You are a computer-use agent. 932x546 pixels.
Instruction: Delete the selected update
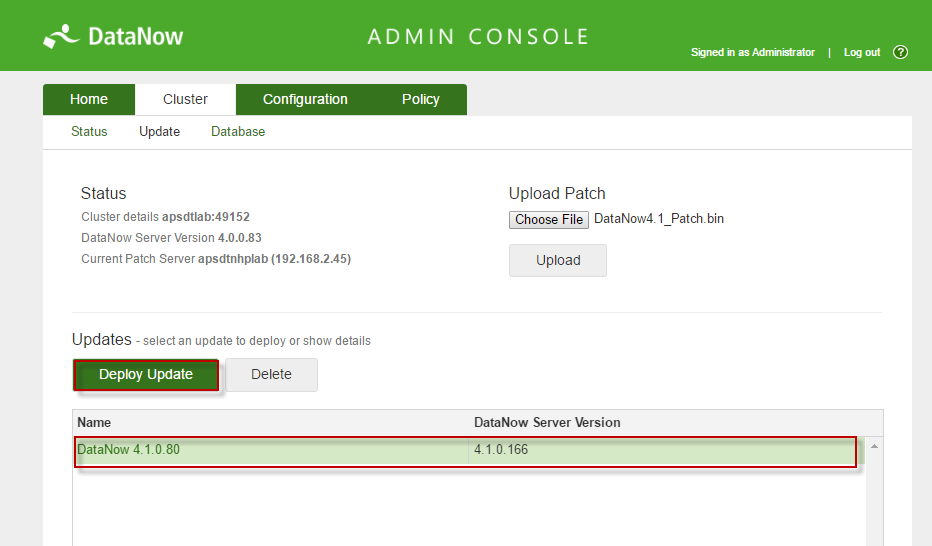[271, 374]
